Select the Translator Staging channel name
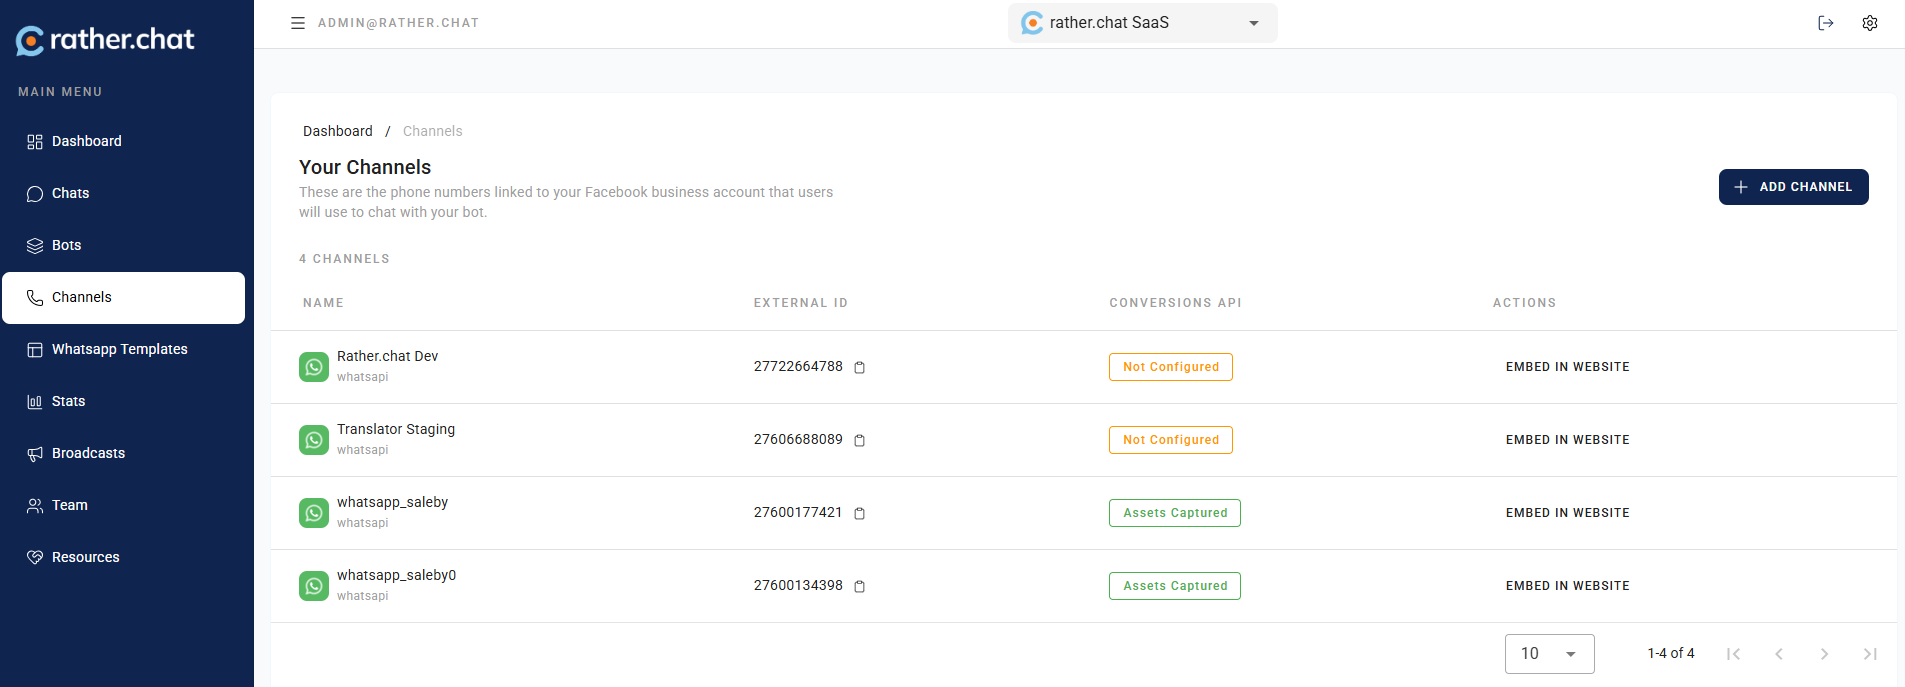 [396, 429]
